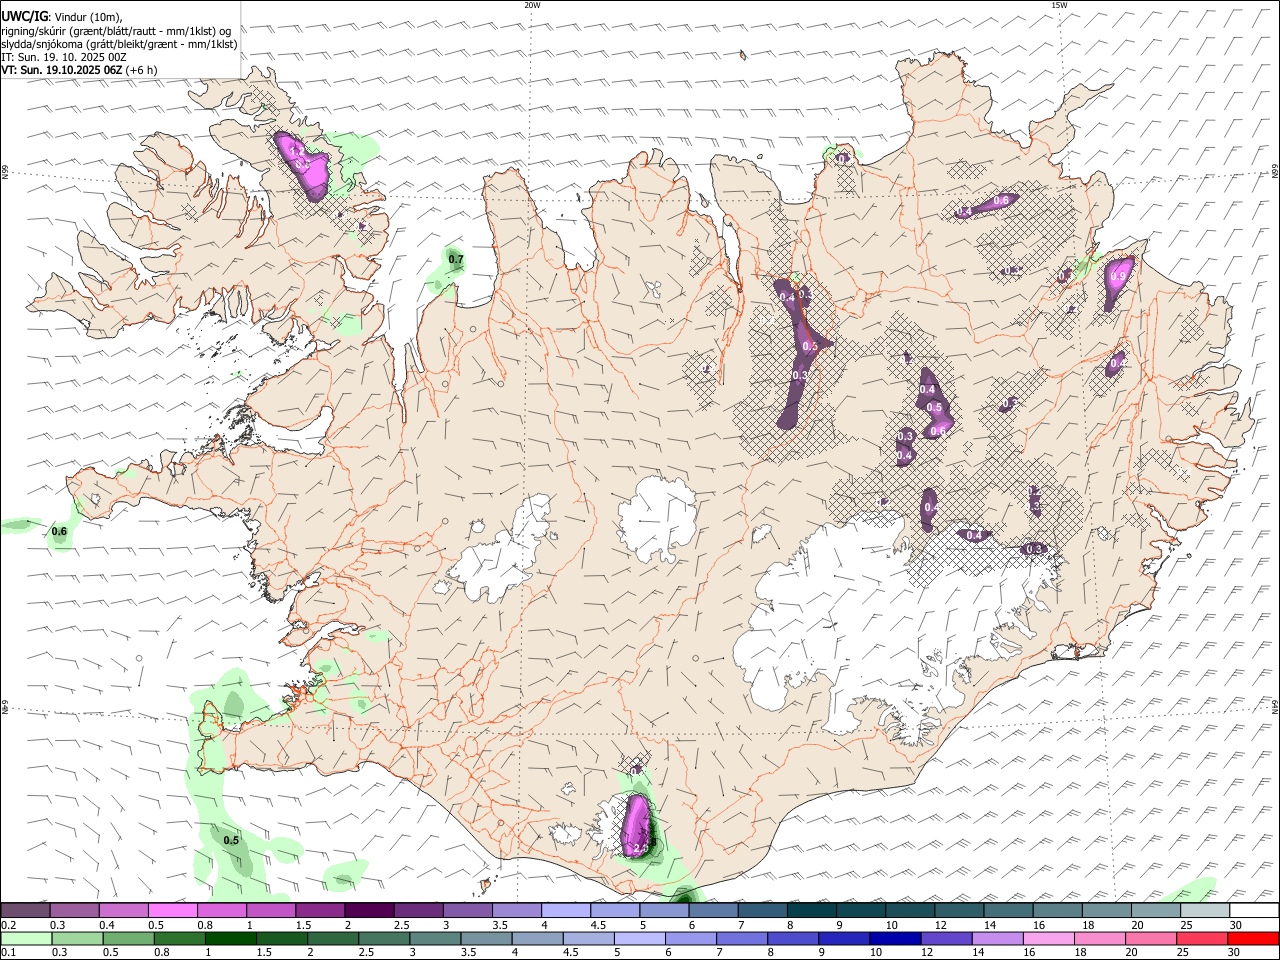The image size is (1280, 960).
Task: Click the '0.6' rain value off the west coast
Action: (x=59, y=532)
